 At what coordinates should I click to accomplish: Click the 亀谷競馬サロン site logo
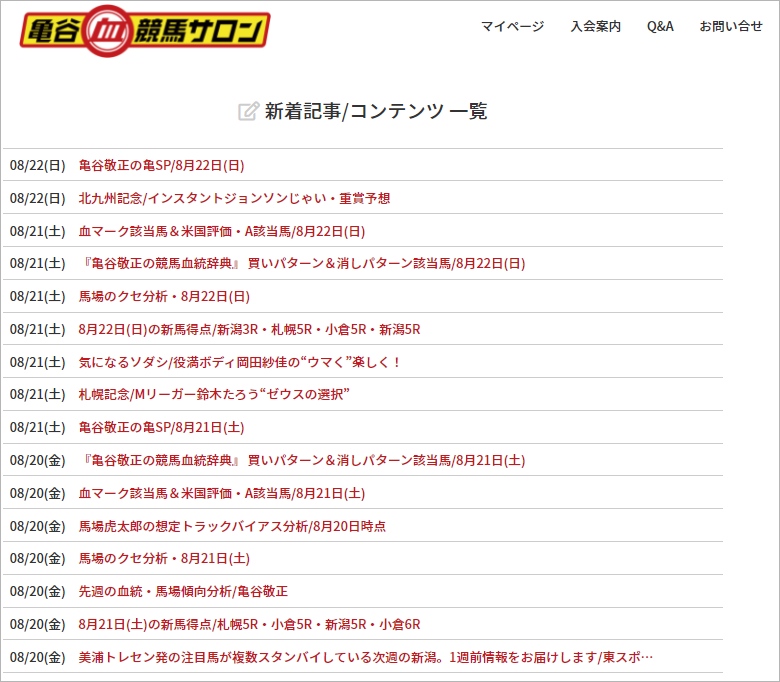(x=145, y=31)
